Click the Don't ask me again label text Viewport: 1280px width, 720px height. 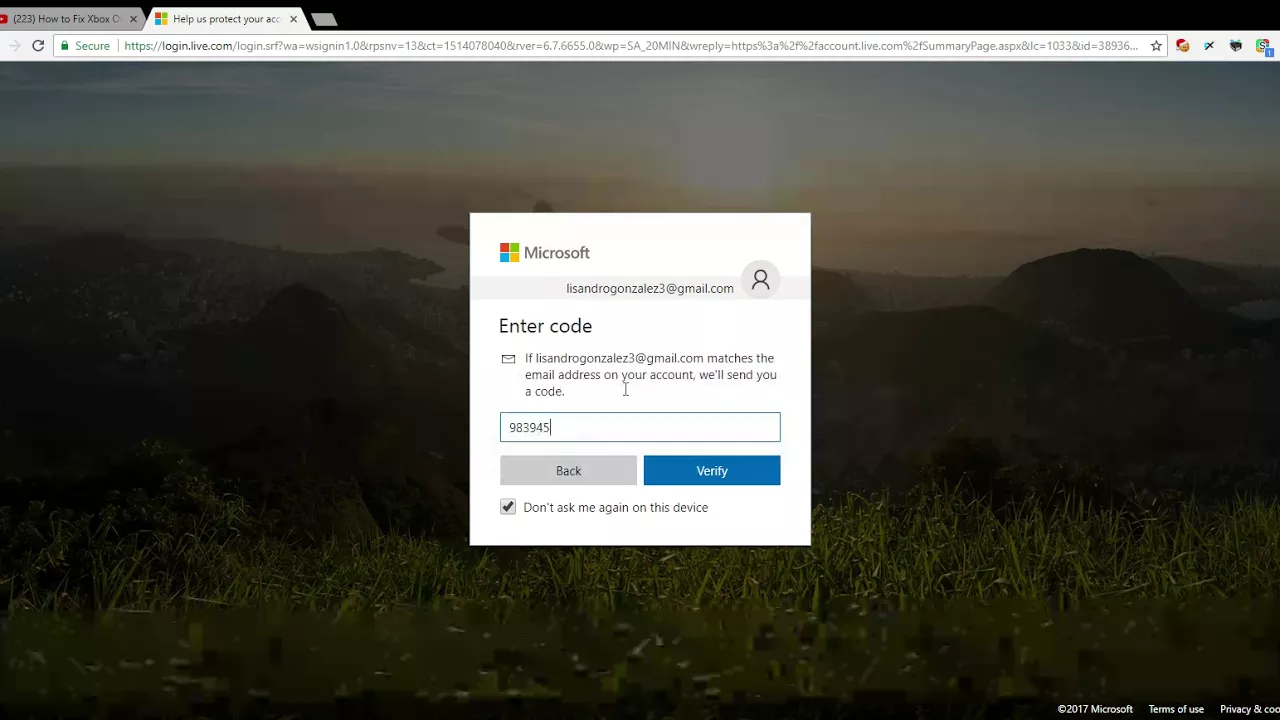click(615, 507)
